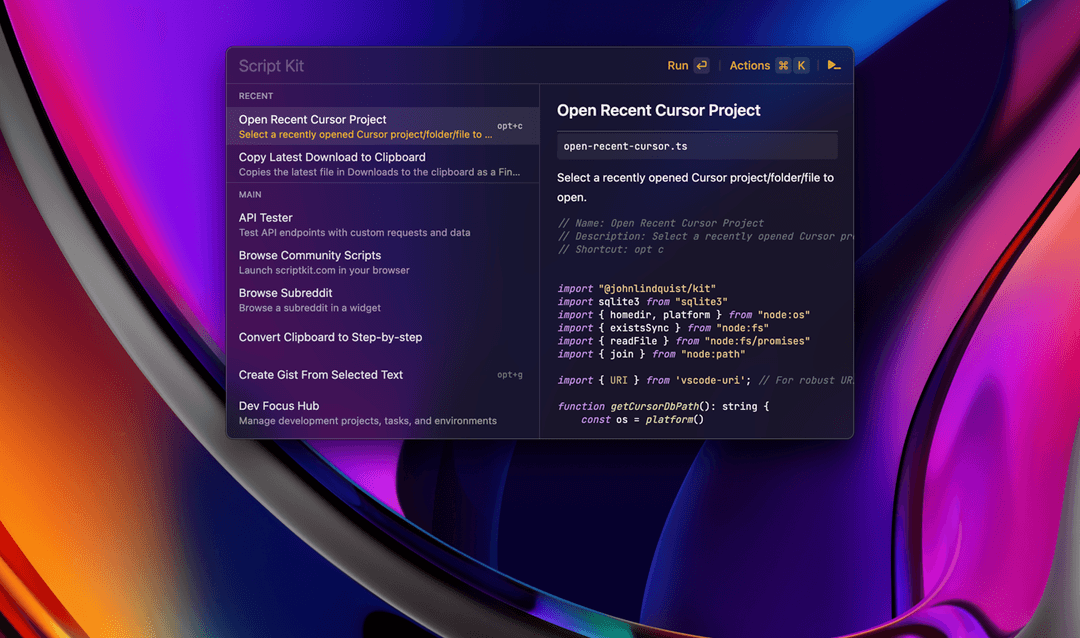Screen dimensions: 1080x638
Task: Click the MAIN section header
Action: point(249,194)
